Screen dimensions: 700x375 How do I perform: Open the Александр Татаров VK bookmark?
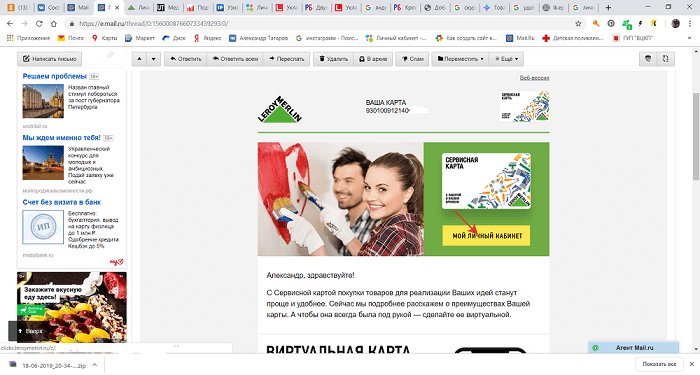click(258, 38)
